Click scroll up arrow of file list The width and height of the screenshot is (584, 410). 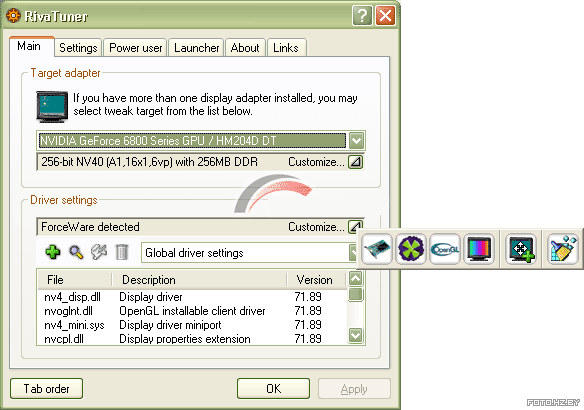coord(356,279)
